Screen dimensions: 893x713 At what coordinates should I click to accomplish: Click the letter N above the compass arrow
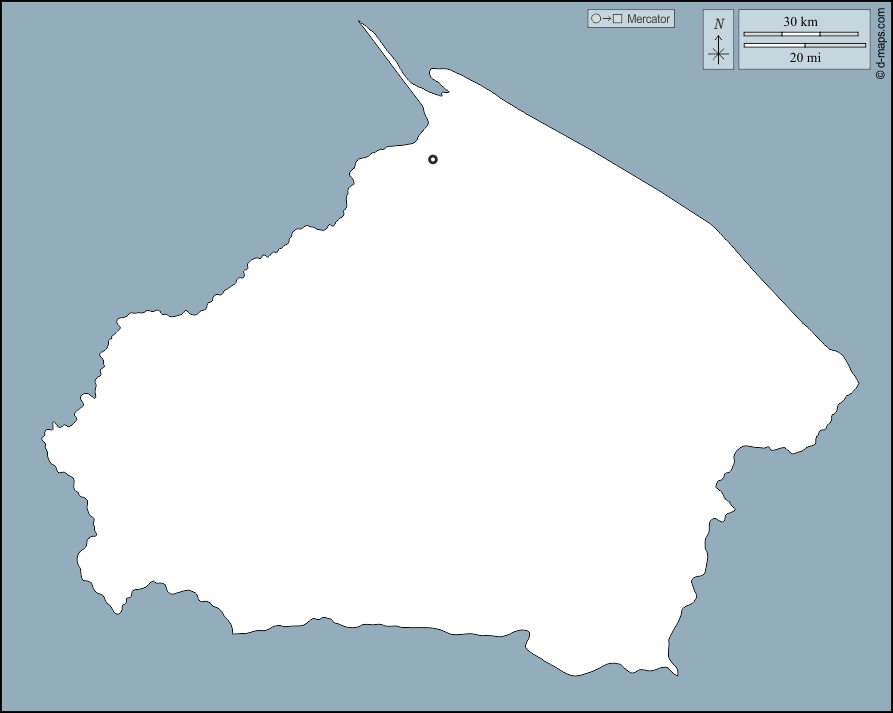(x=719, y=24)
